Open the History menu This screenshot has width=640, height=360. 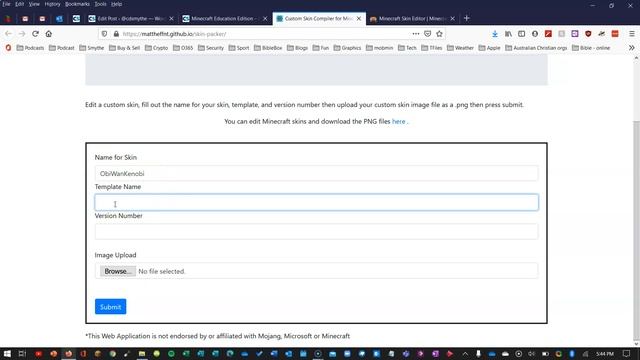click(52, 4)
